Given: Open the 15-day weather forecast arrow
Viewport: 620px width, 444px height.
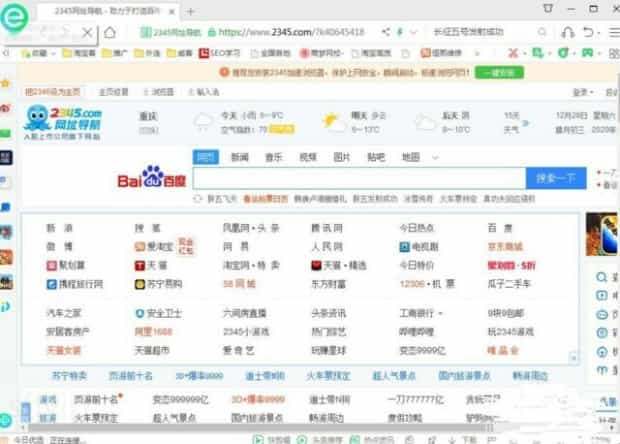Looking at the screenshot, I should tap(525, 123).
